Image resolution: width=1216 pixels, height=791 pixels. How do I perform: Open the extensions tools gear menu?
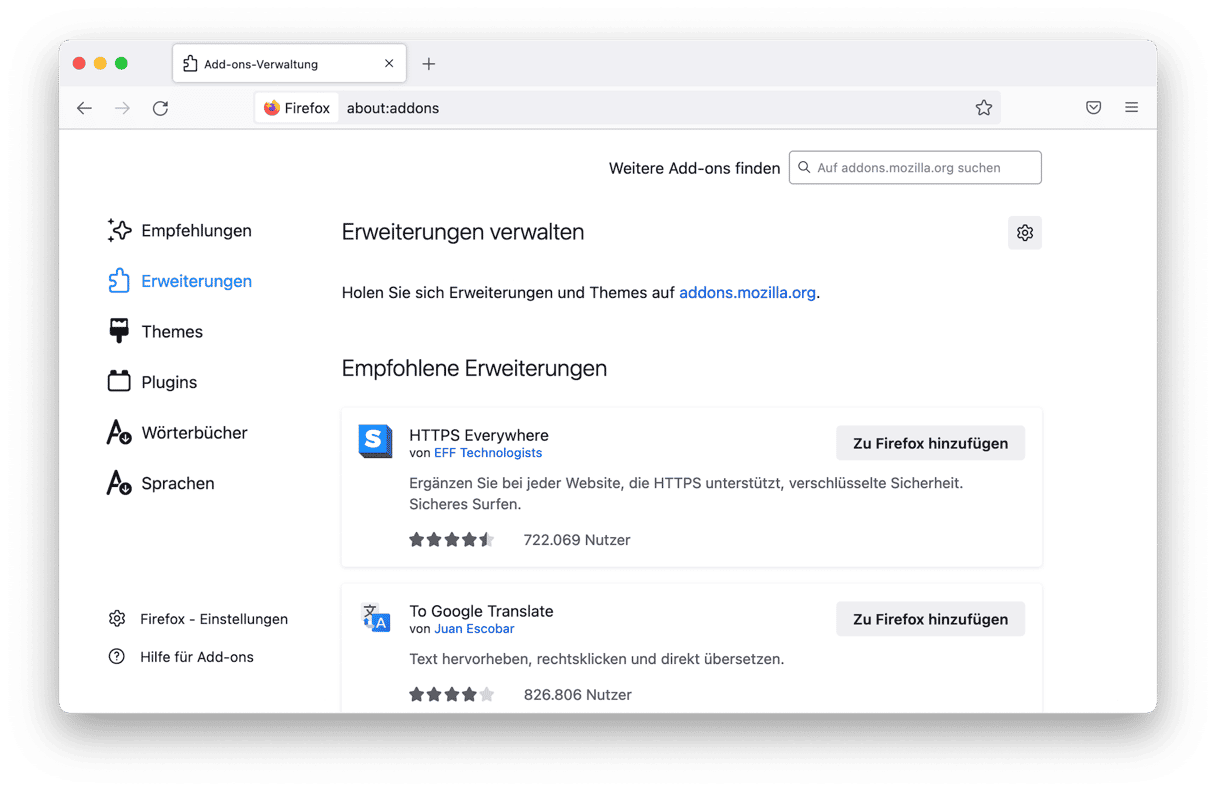click(1025, 233)
